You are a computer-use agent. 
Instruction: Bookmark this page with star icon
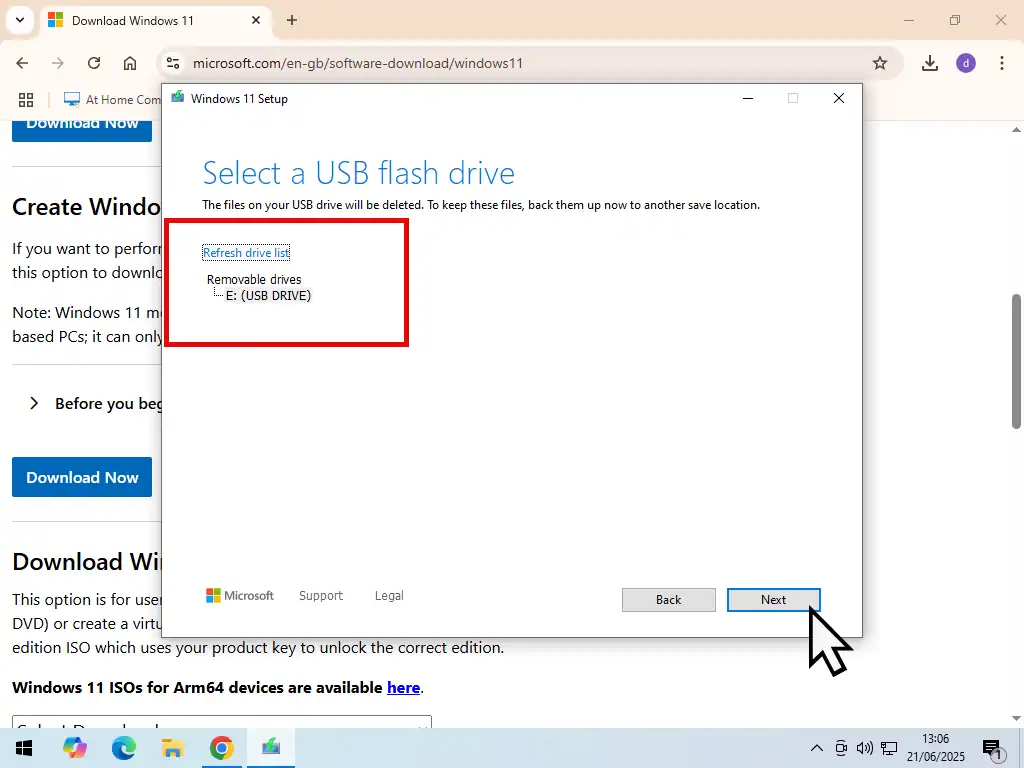click(x=880, y=63)
